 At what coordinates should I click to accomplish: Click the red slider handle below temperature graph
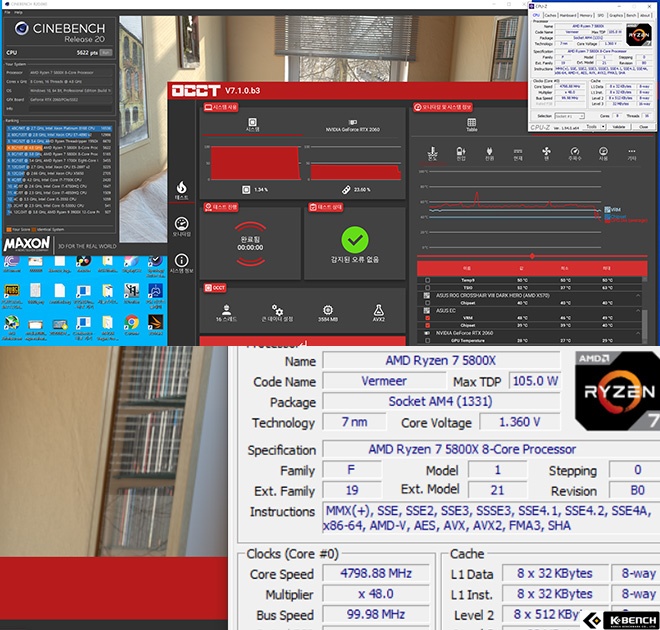532,256
